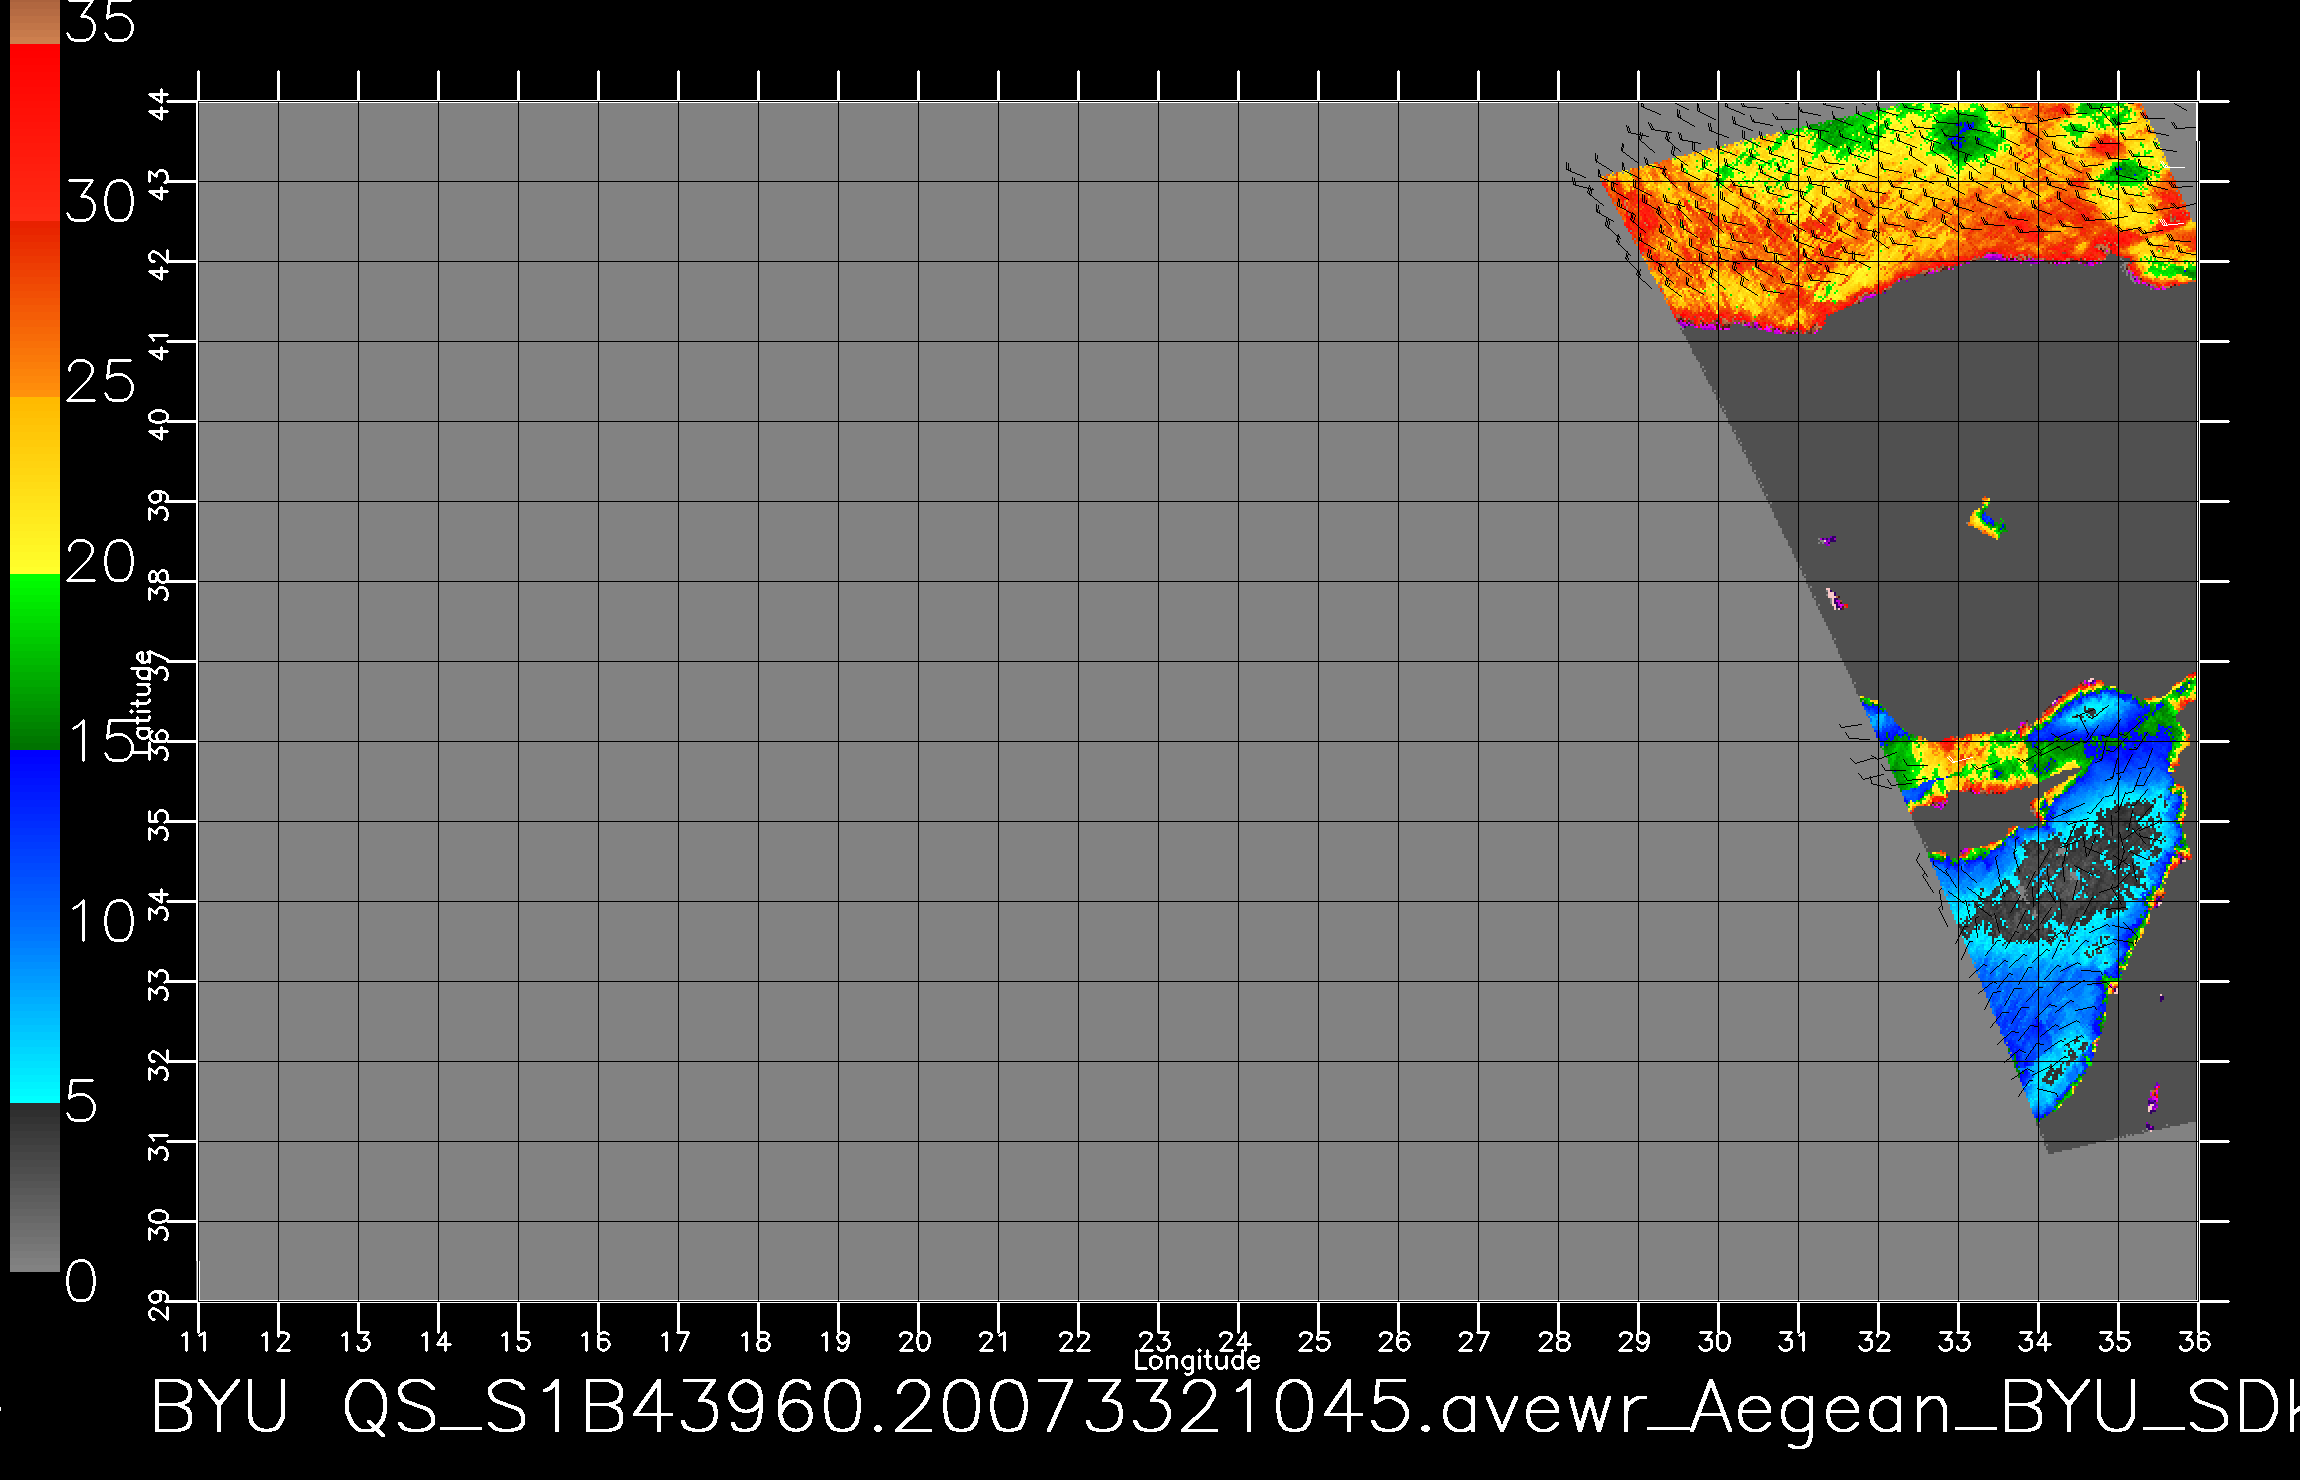Click latitude tick label '35'

coord(161,824)
